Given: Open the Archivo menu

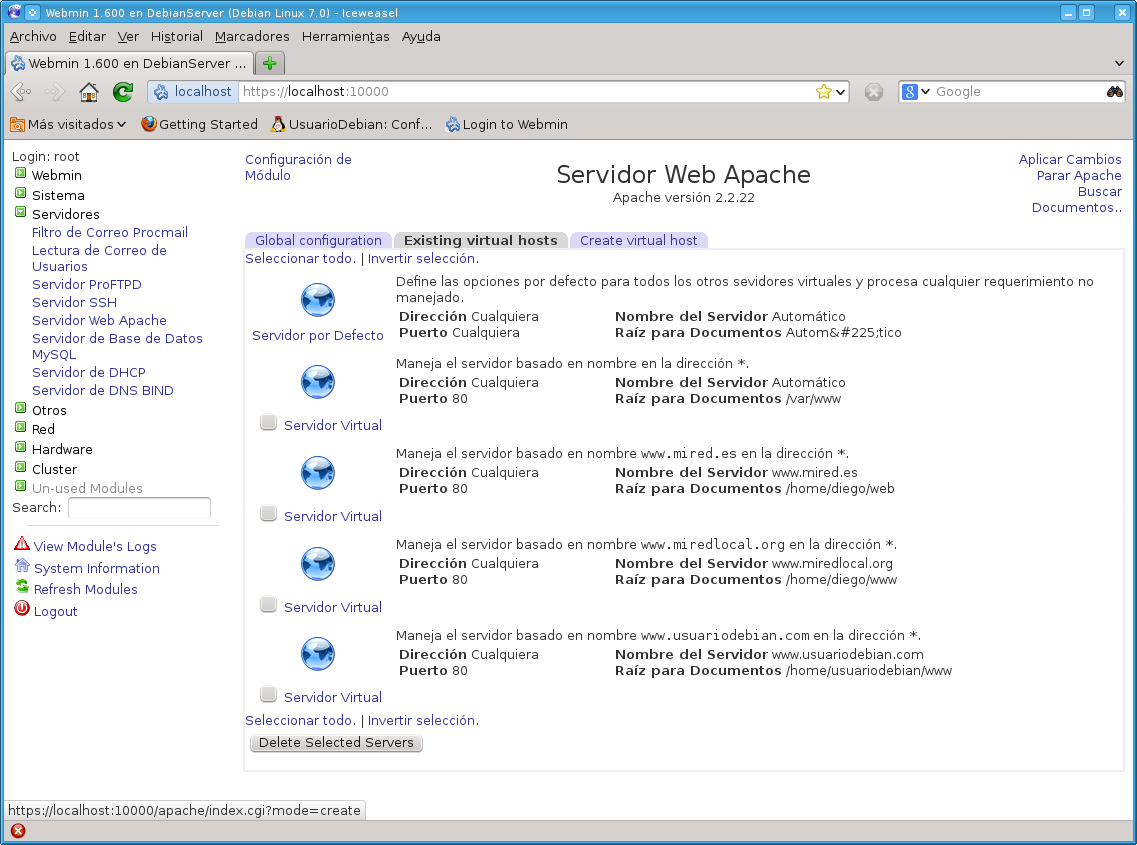Looking at the screenshot, I should (x=33, y=36).
